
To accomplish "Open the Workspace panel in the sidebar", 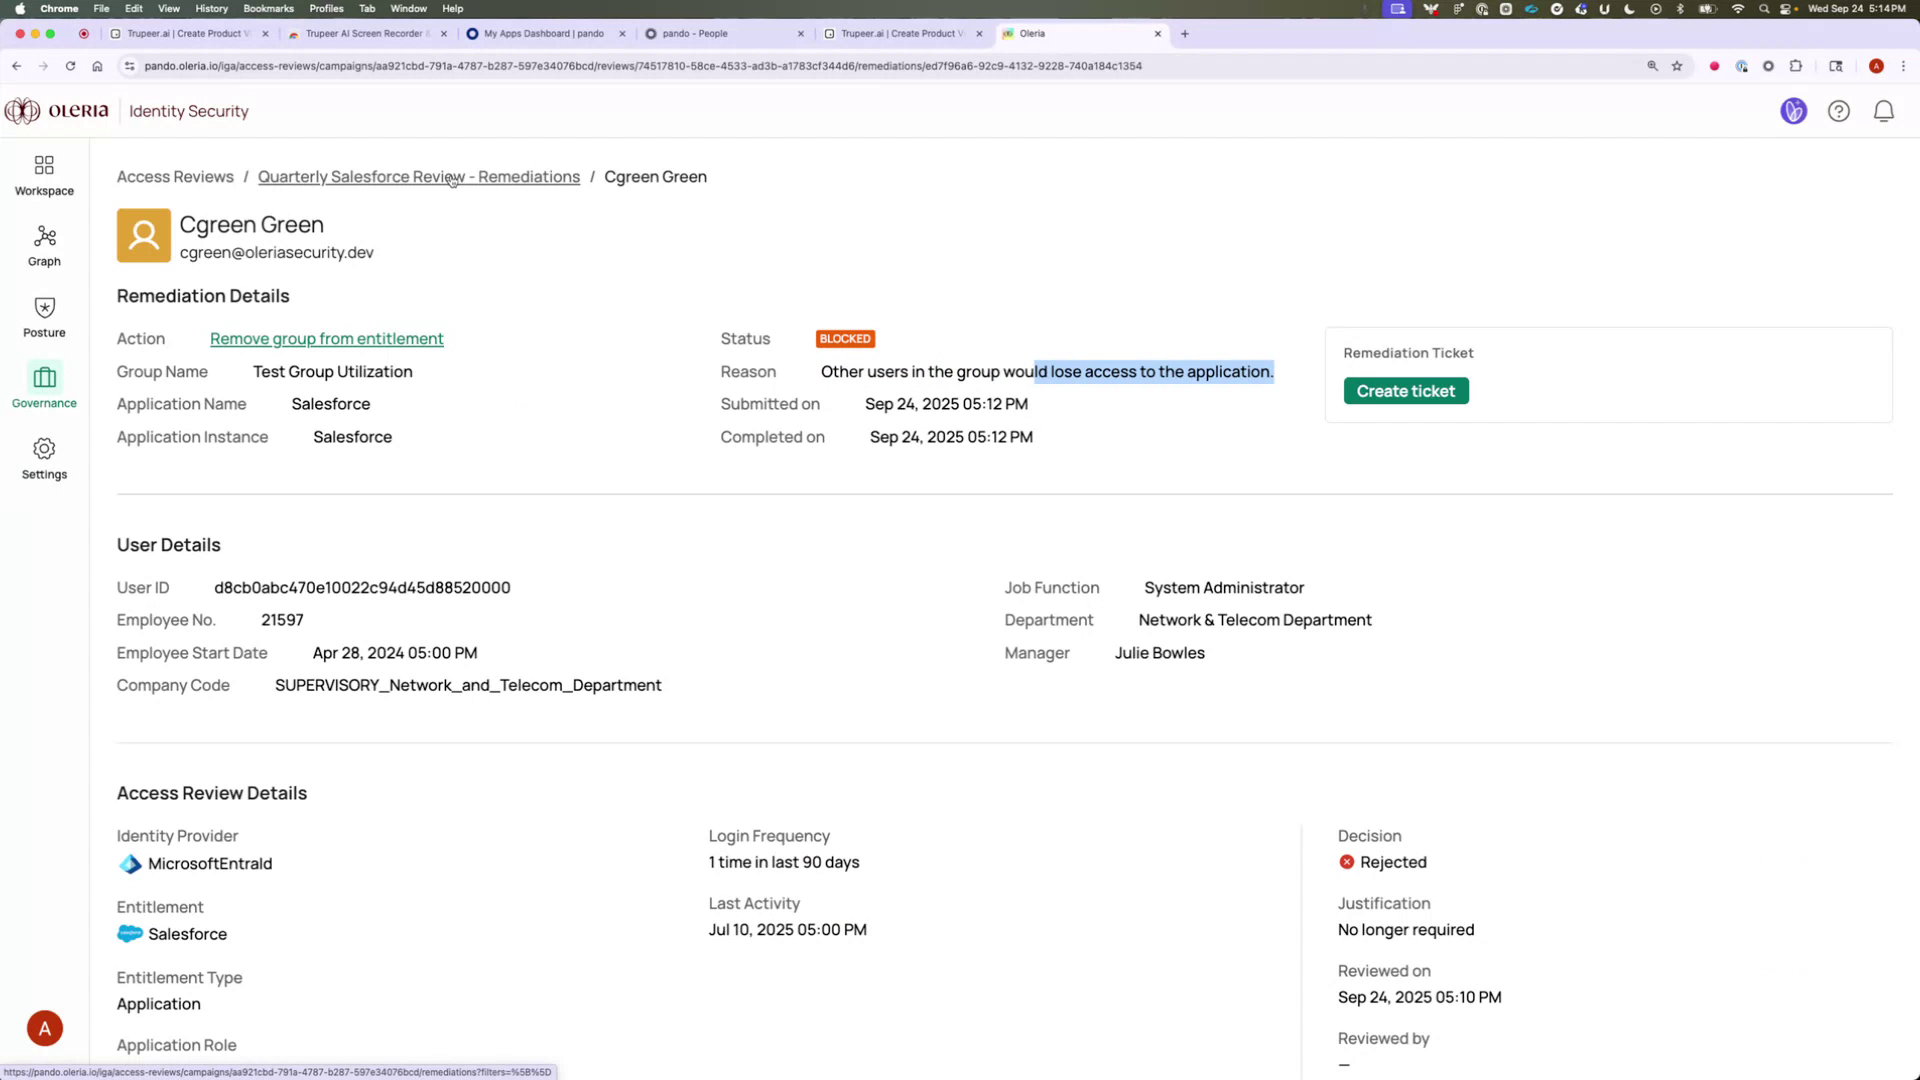I will point(43,174).
